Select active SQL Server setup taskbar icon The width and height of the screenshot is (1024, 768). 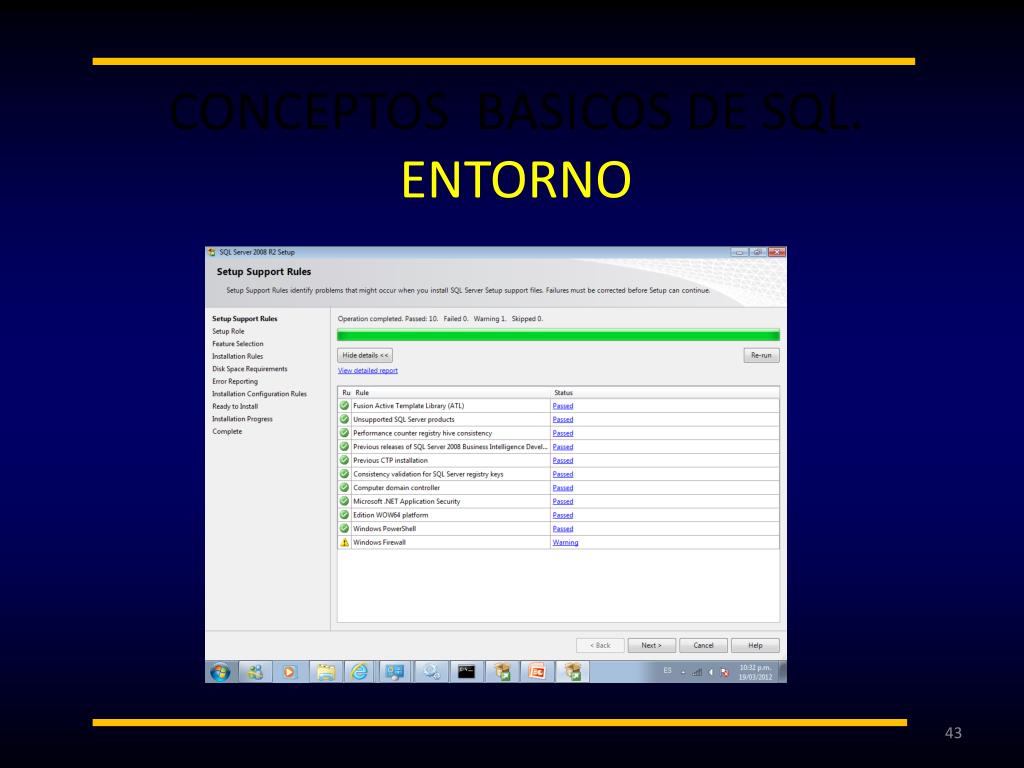click(572, 671)
